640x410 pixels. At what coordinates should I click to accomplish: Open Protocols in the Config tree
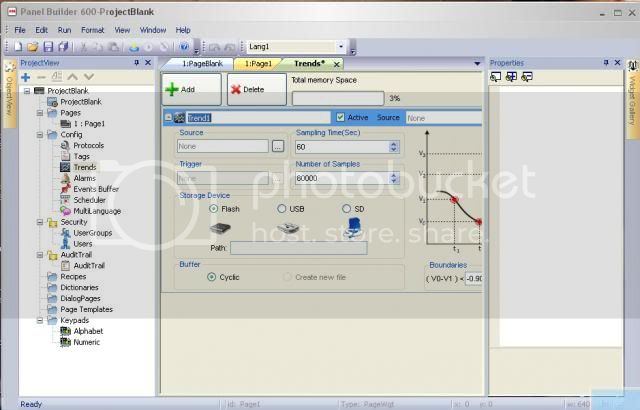click(89, 146)
